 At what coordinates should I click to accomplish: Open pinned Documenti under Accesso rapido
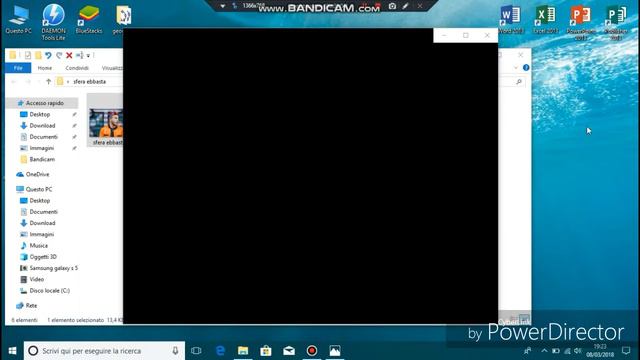pyautogui.click(x=43, y=137)
